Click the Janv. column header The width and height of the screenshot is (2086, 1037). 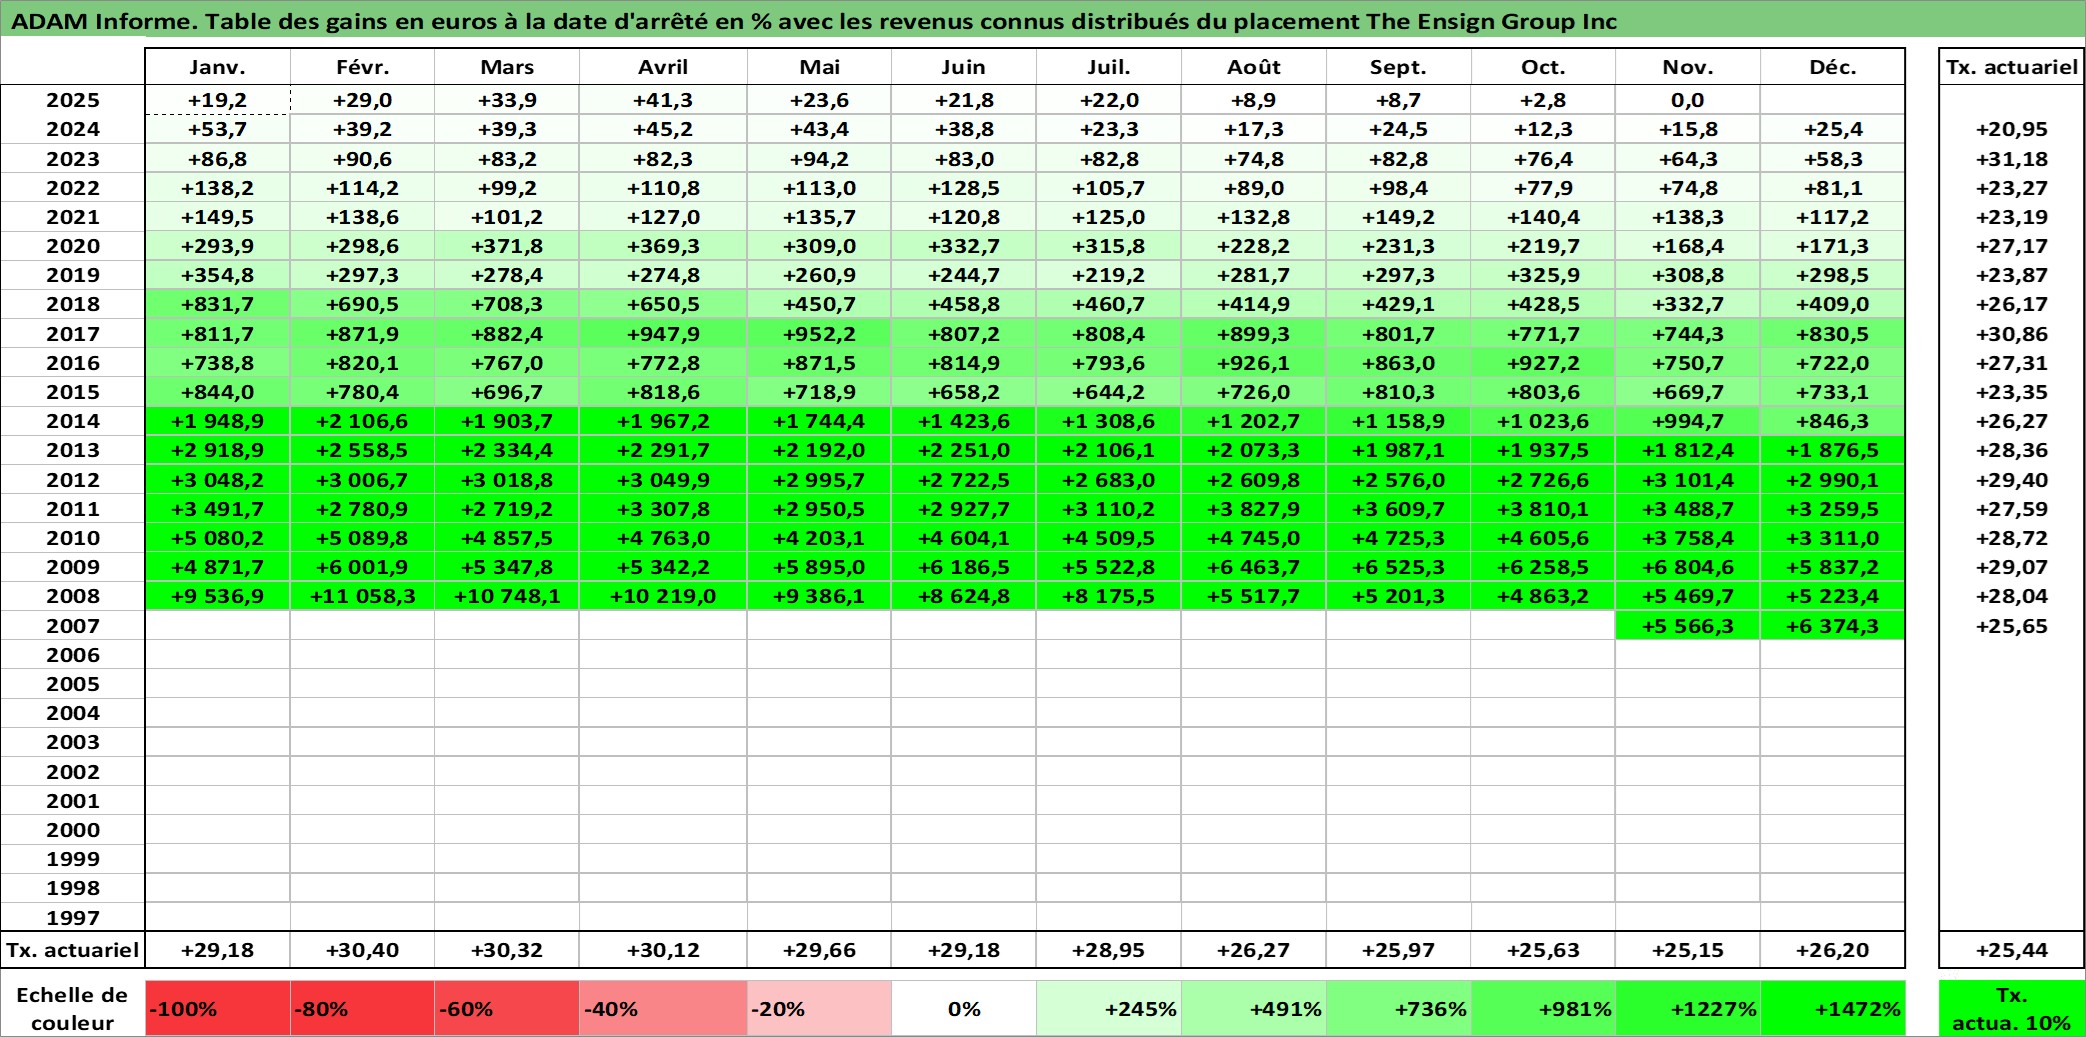click(217, 67)
